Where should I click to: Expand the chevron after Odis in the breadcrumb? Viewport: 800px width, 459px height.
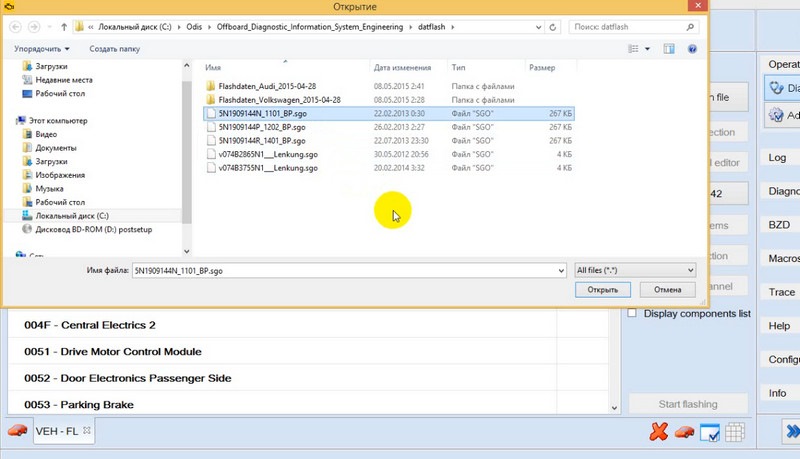tap(209, 27)
